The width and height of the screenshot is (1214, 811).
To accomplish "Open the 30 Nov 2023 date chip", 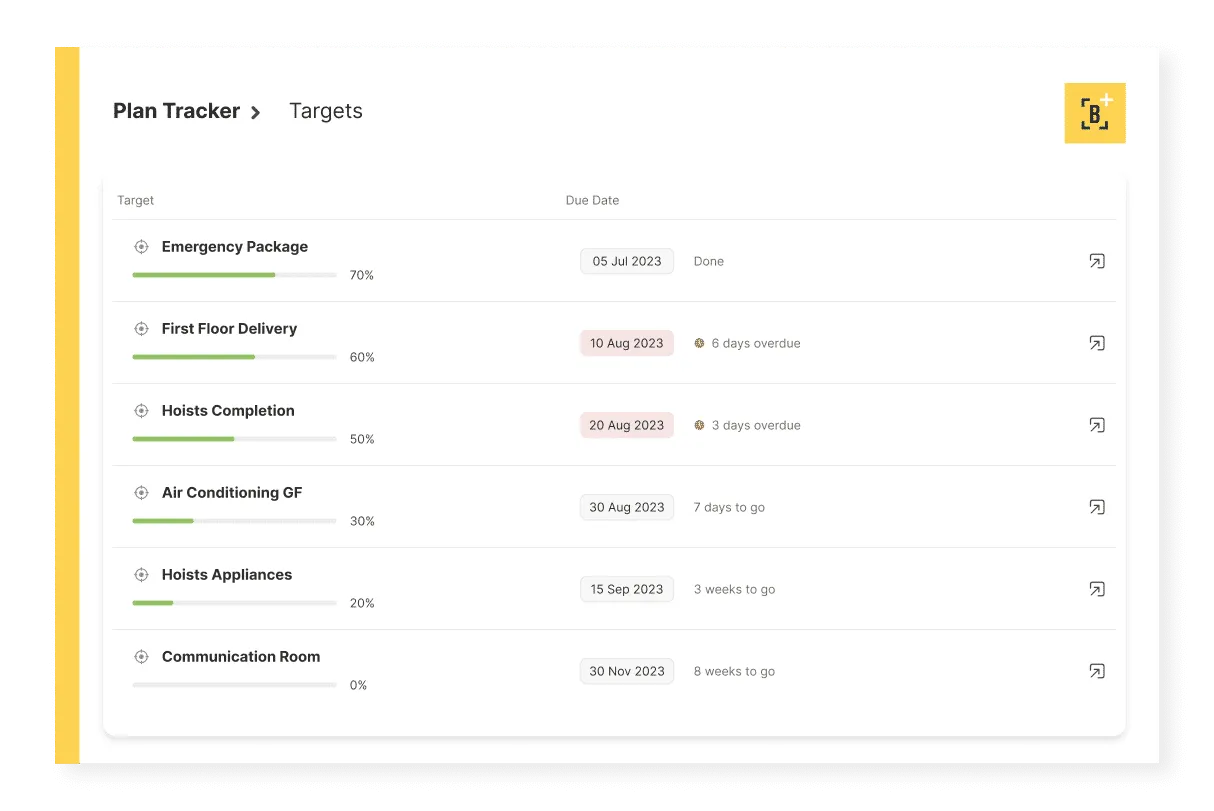I will (627, 671).
